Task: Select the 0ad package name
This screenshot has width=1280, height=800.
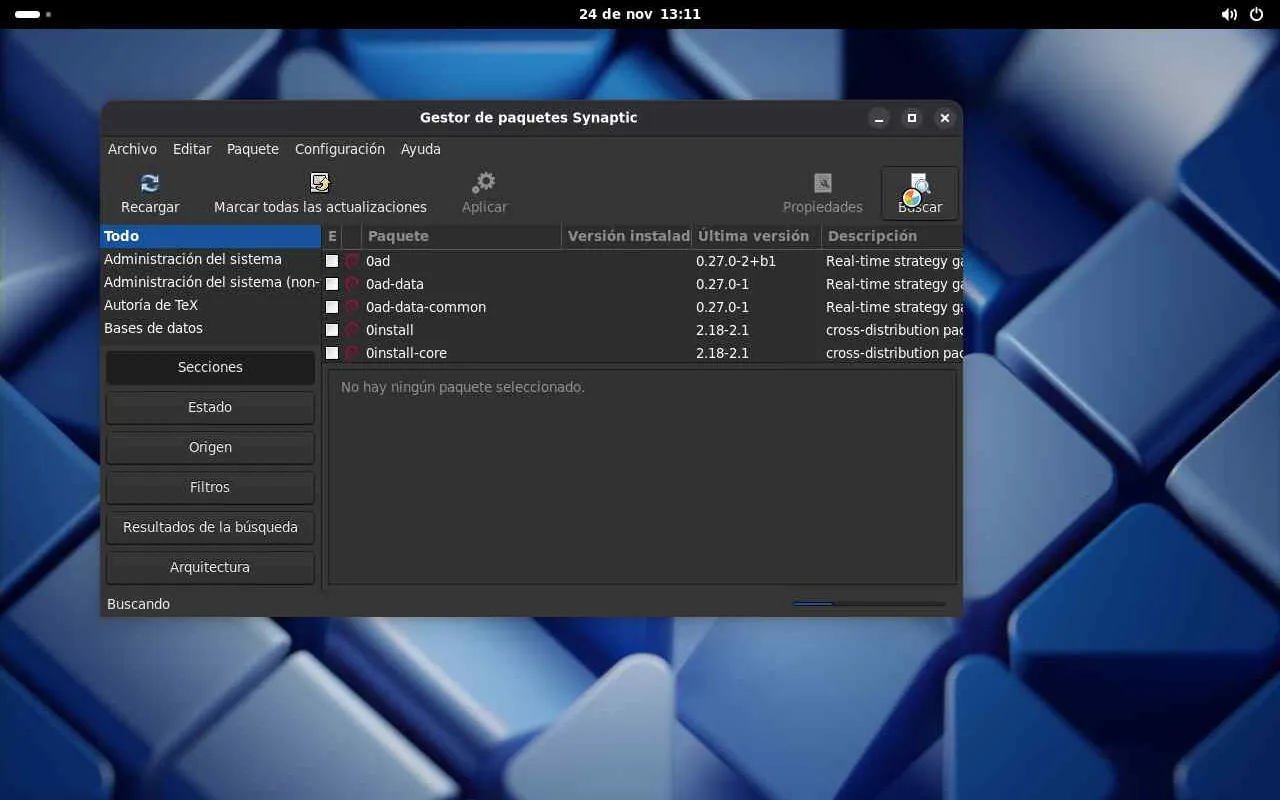Action: [x=378, y=261]
